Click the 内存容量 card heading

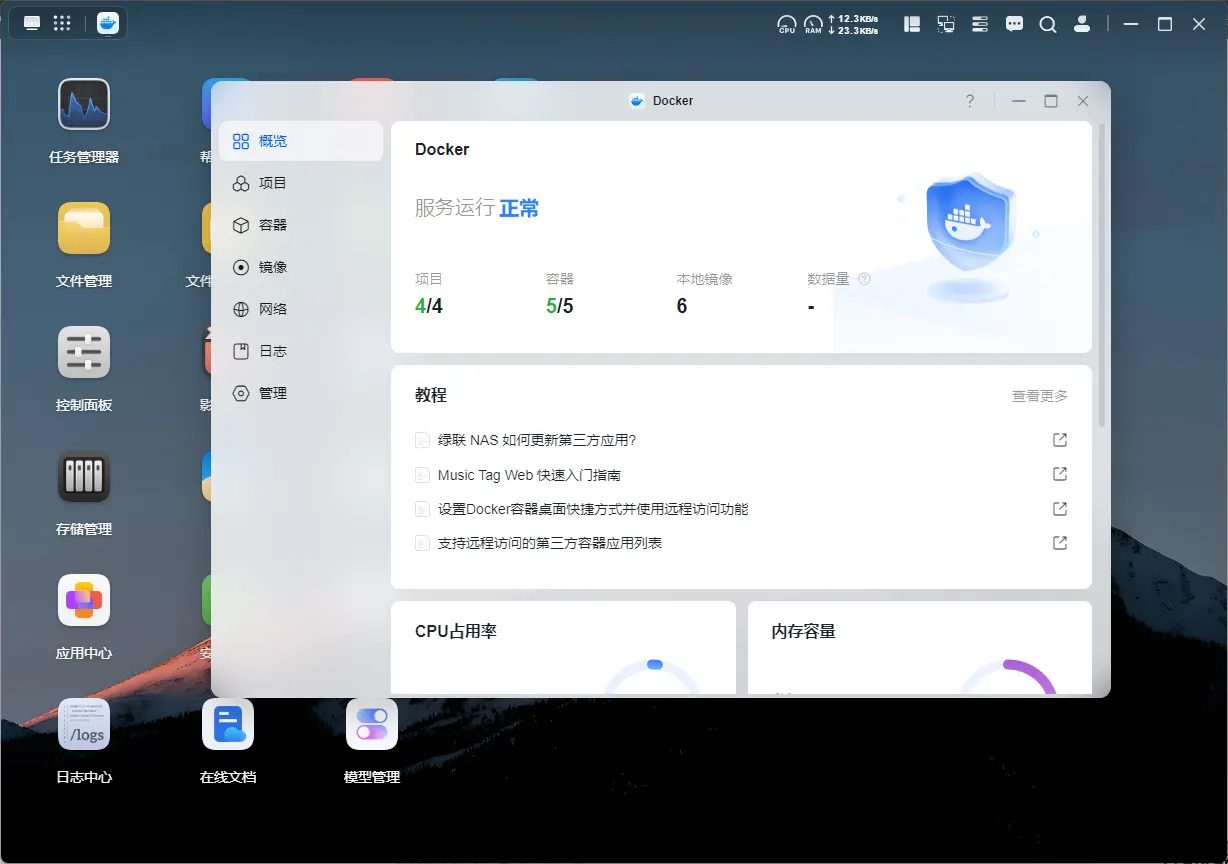(x=804, y=631)
